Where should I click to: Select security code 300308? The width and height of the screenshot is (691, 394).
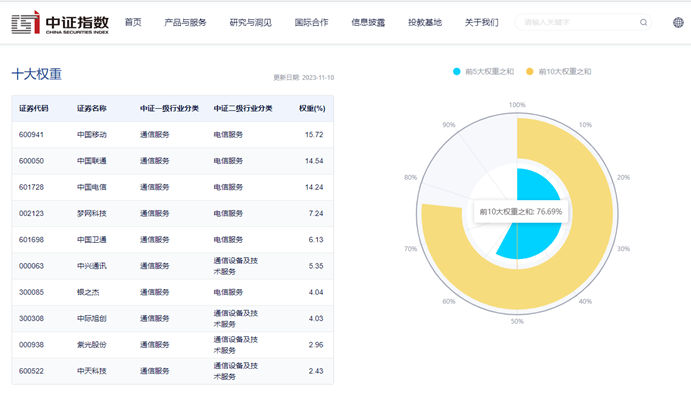coord(31,318)
